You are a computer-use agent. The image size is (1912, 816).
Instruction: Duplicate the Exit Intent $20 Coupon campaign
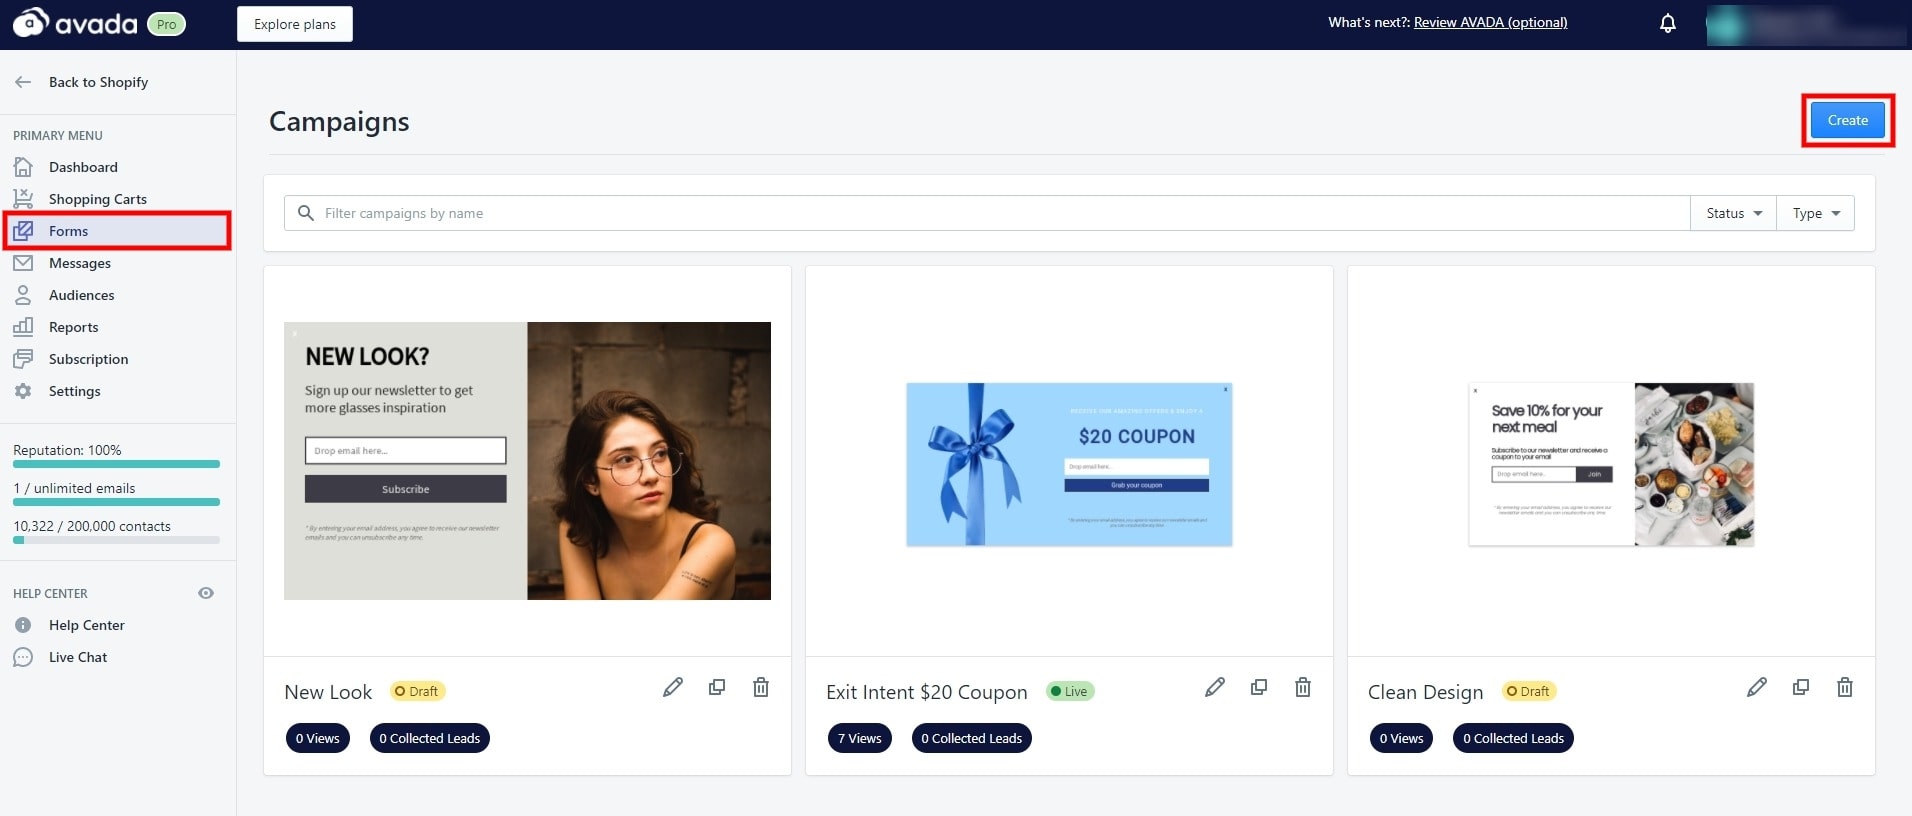tap(1259, 687)
